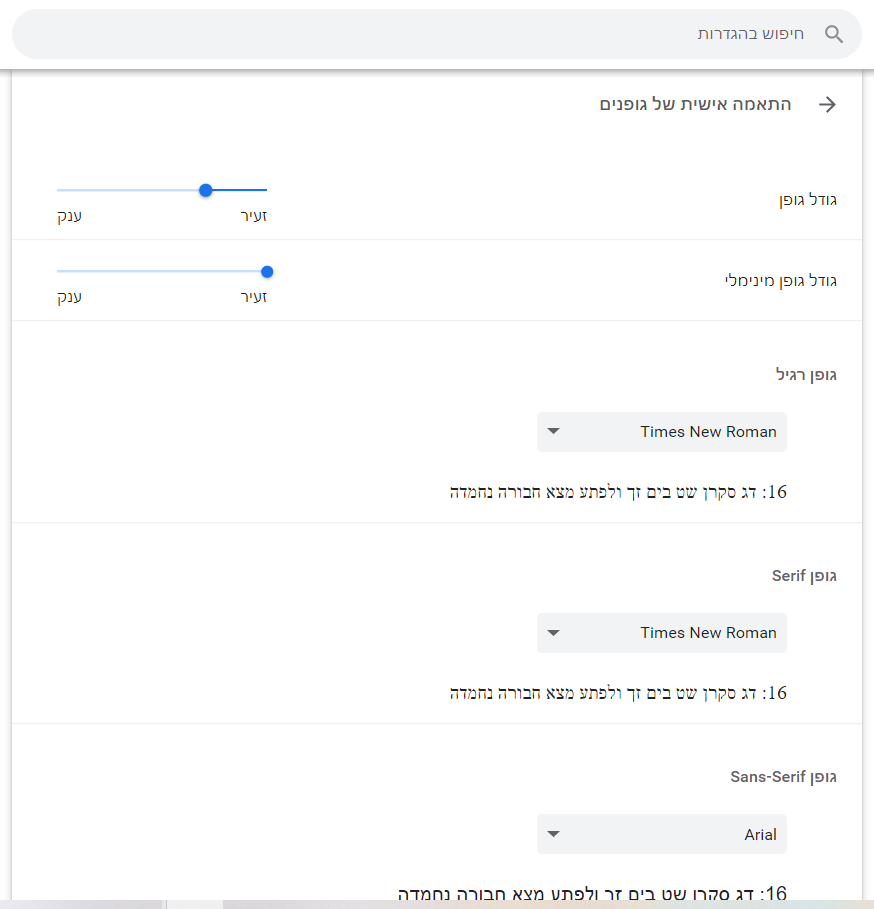Click "ענק" label under minimum font size slider

(x=69, y=297)
